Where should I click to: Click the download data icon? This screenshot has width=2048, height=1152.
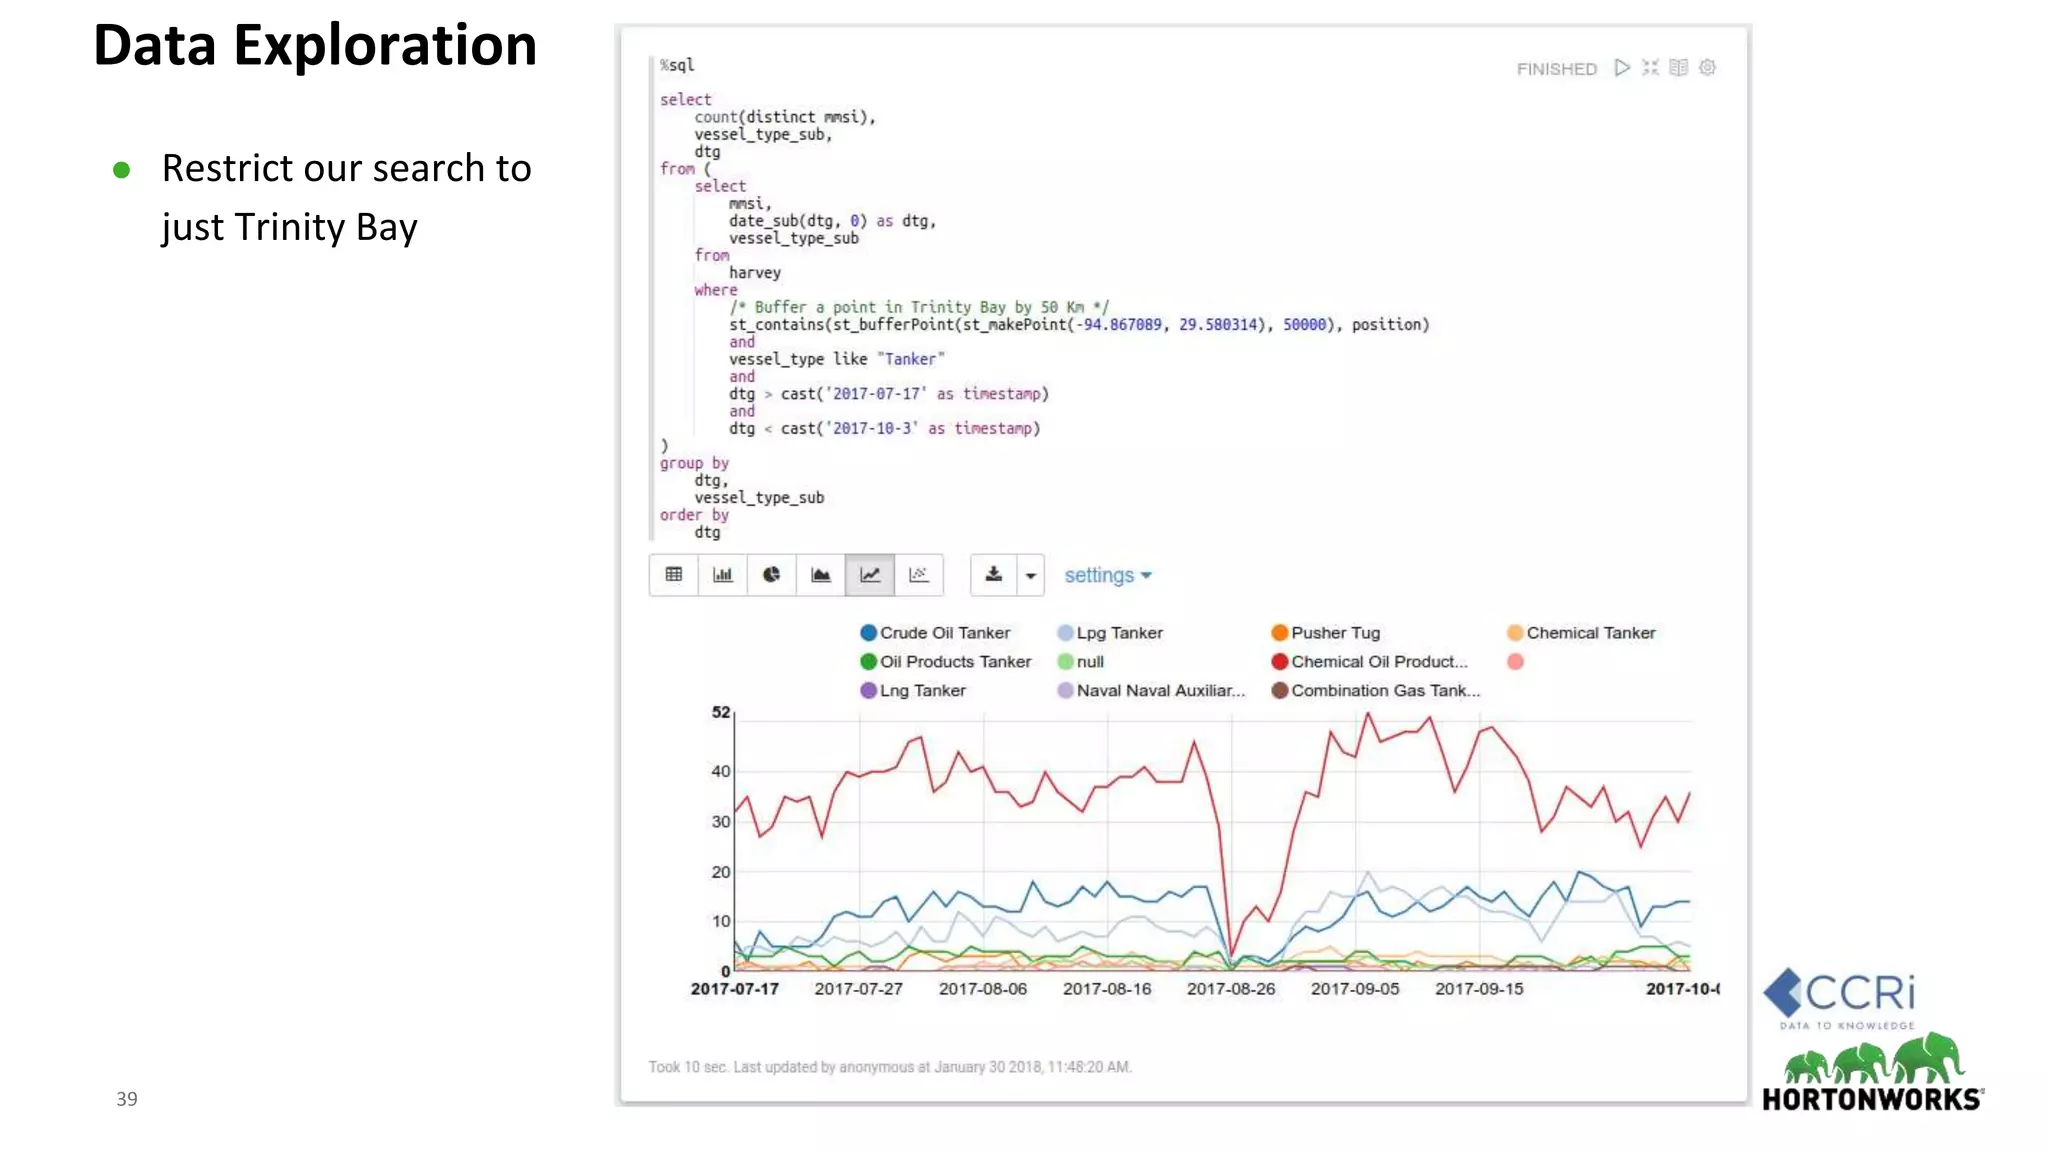pos(993,575)
